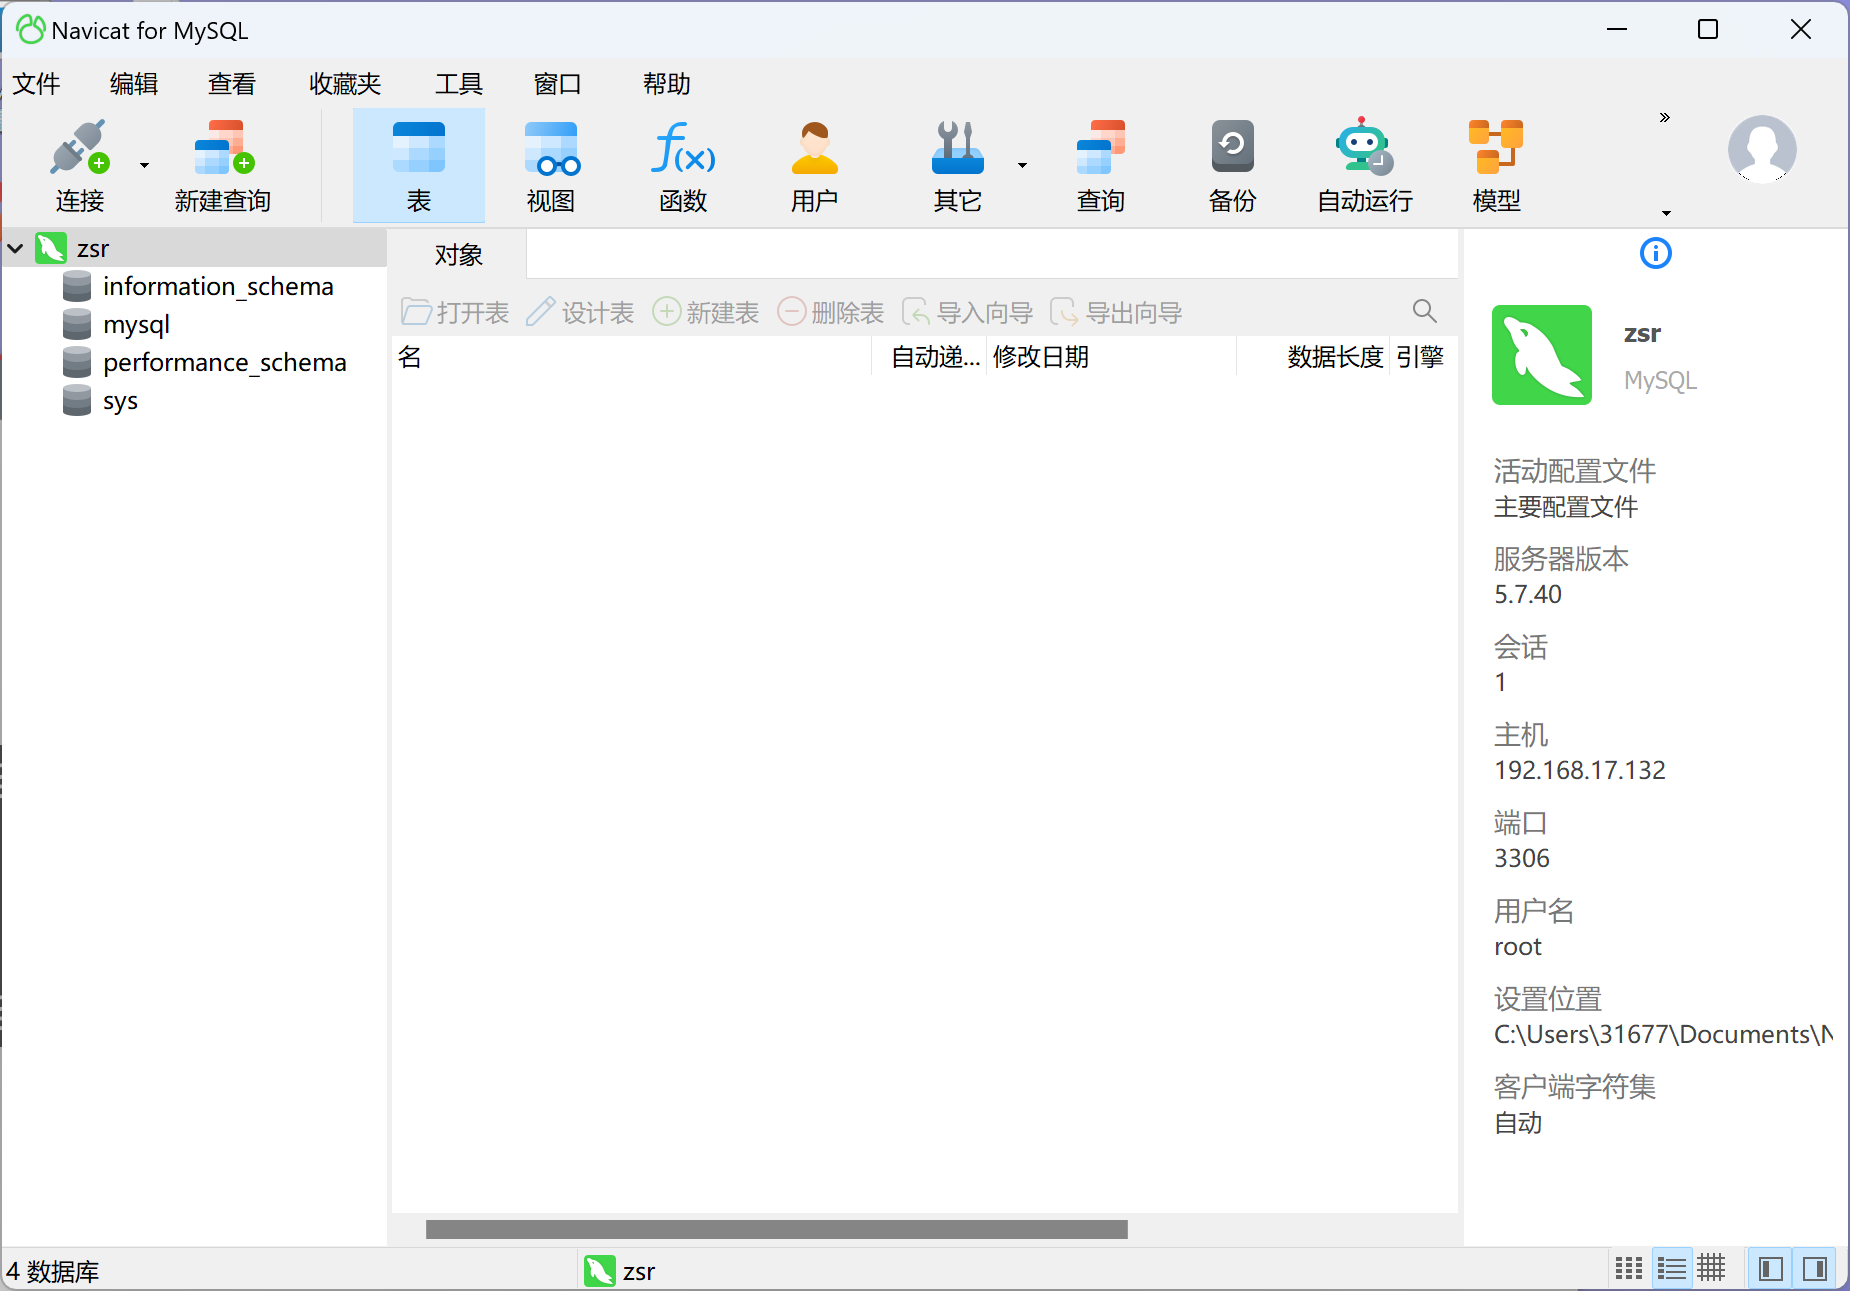Open the Model toolbar icon
Image resolution: width=1850 pixels, height=1291 pixels.
click(x=1496, y=147)
